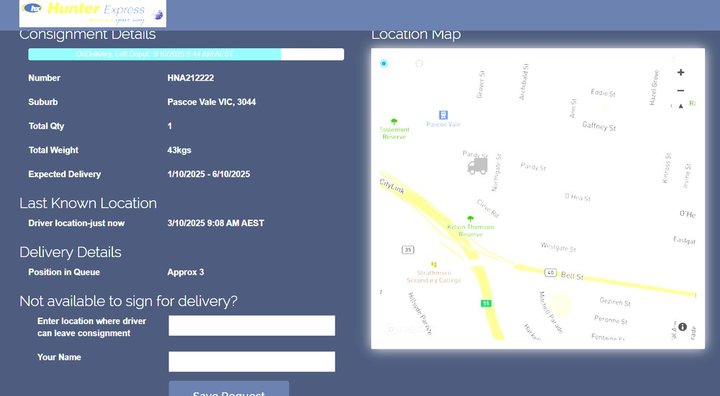Click the Bell St label on map
Image resolution: width=720 pixels, height=396 pixels.
coord(572,276)
